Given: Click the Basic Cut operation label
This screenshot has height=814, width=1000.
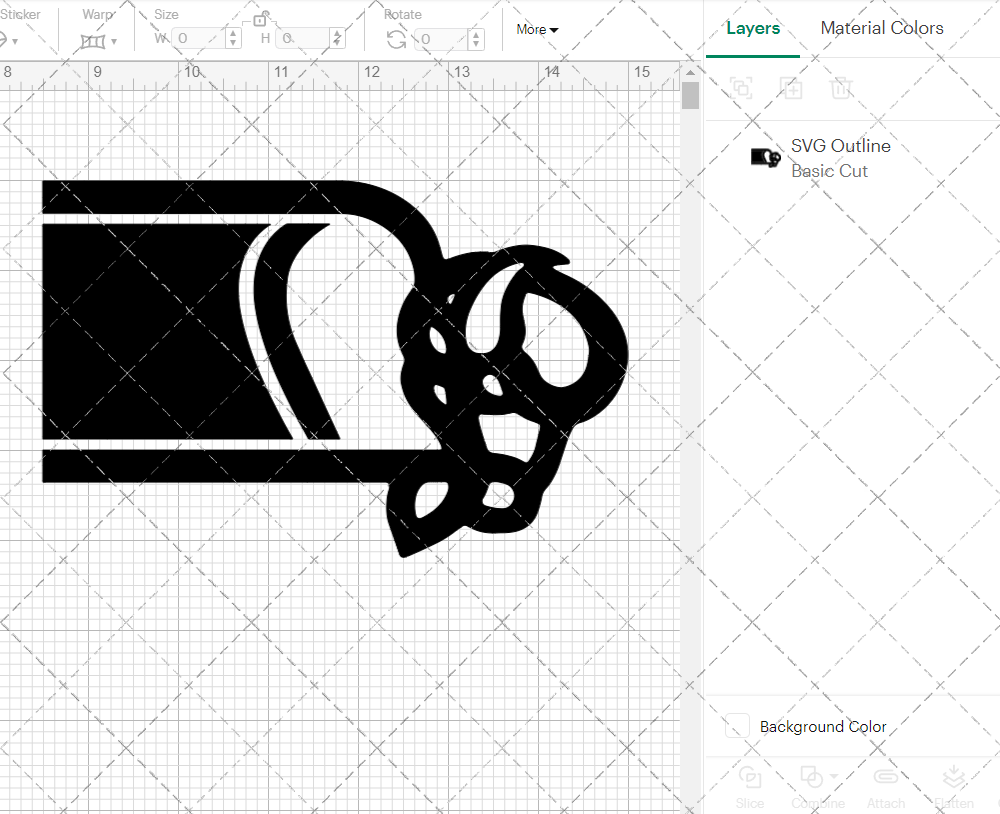Looking at the screenshot, I should point(829,171).
